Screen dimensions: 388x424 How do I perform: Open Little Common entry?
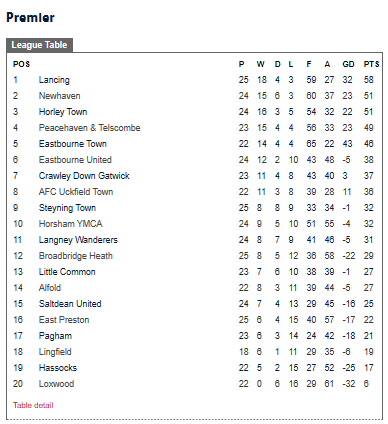(x=67, y=272)
